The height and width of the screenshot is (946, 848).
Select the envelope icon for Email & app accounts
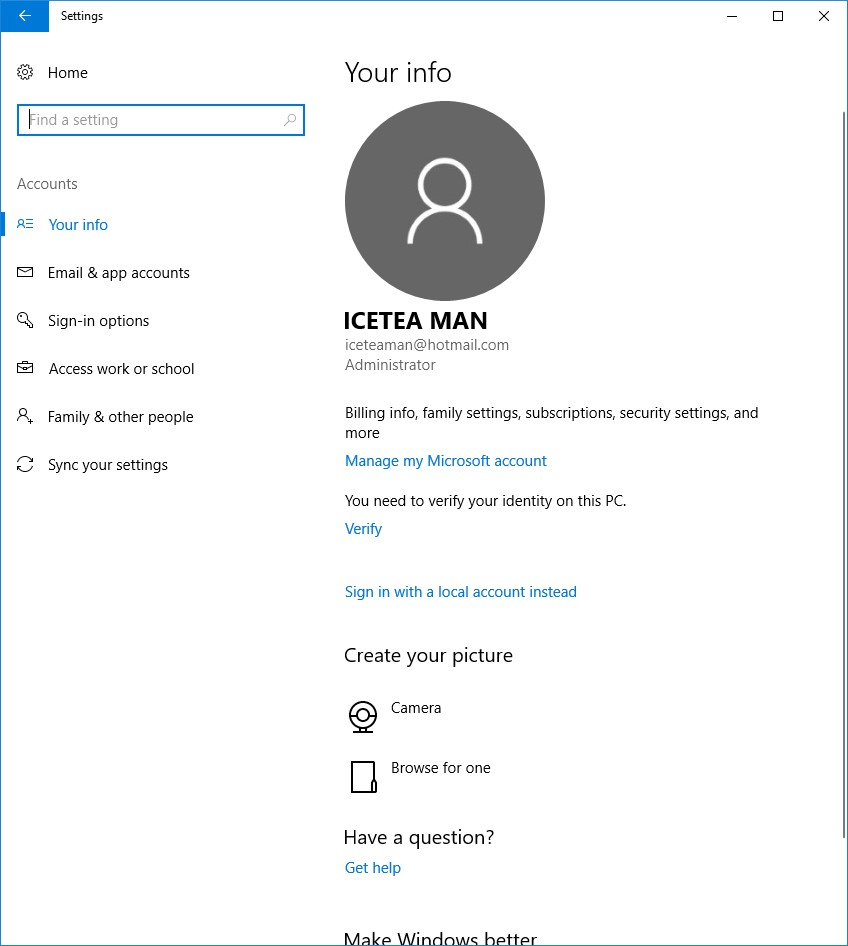[x=26, y=273]
